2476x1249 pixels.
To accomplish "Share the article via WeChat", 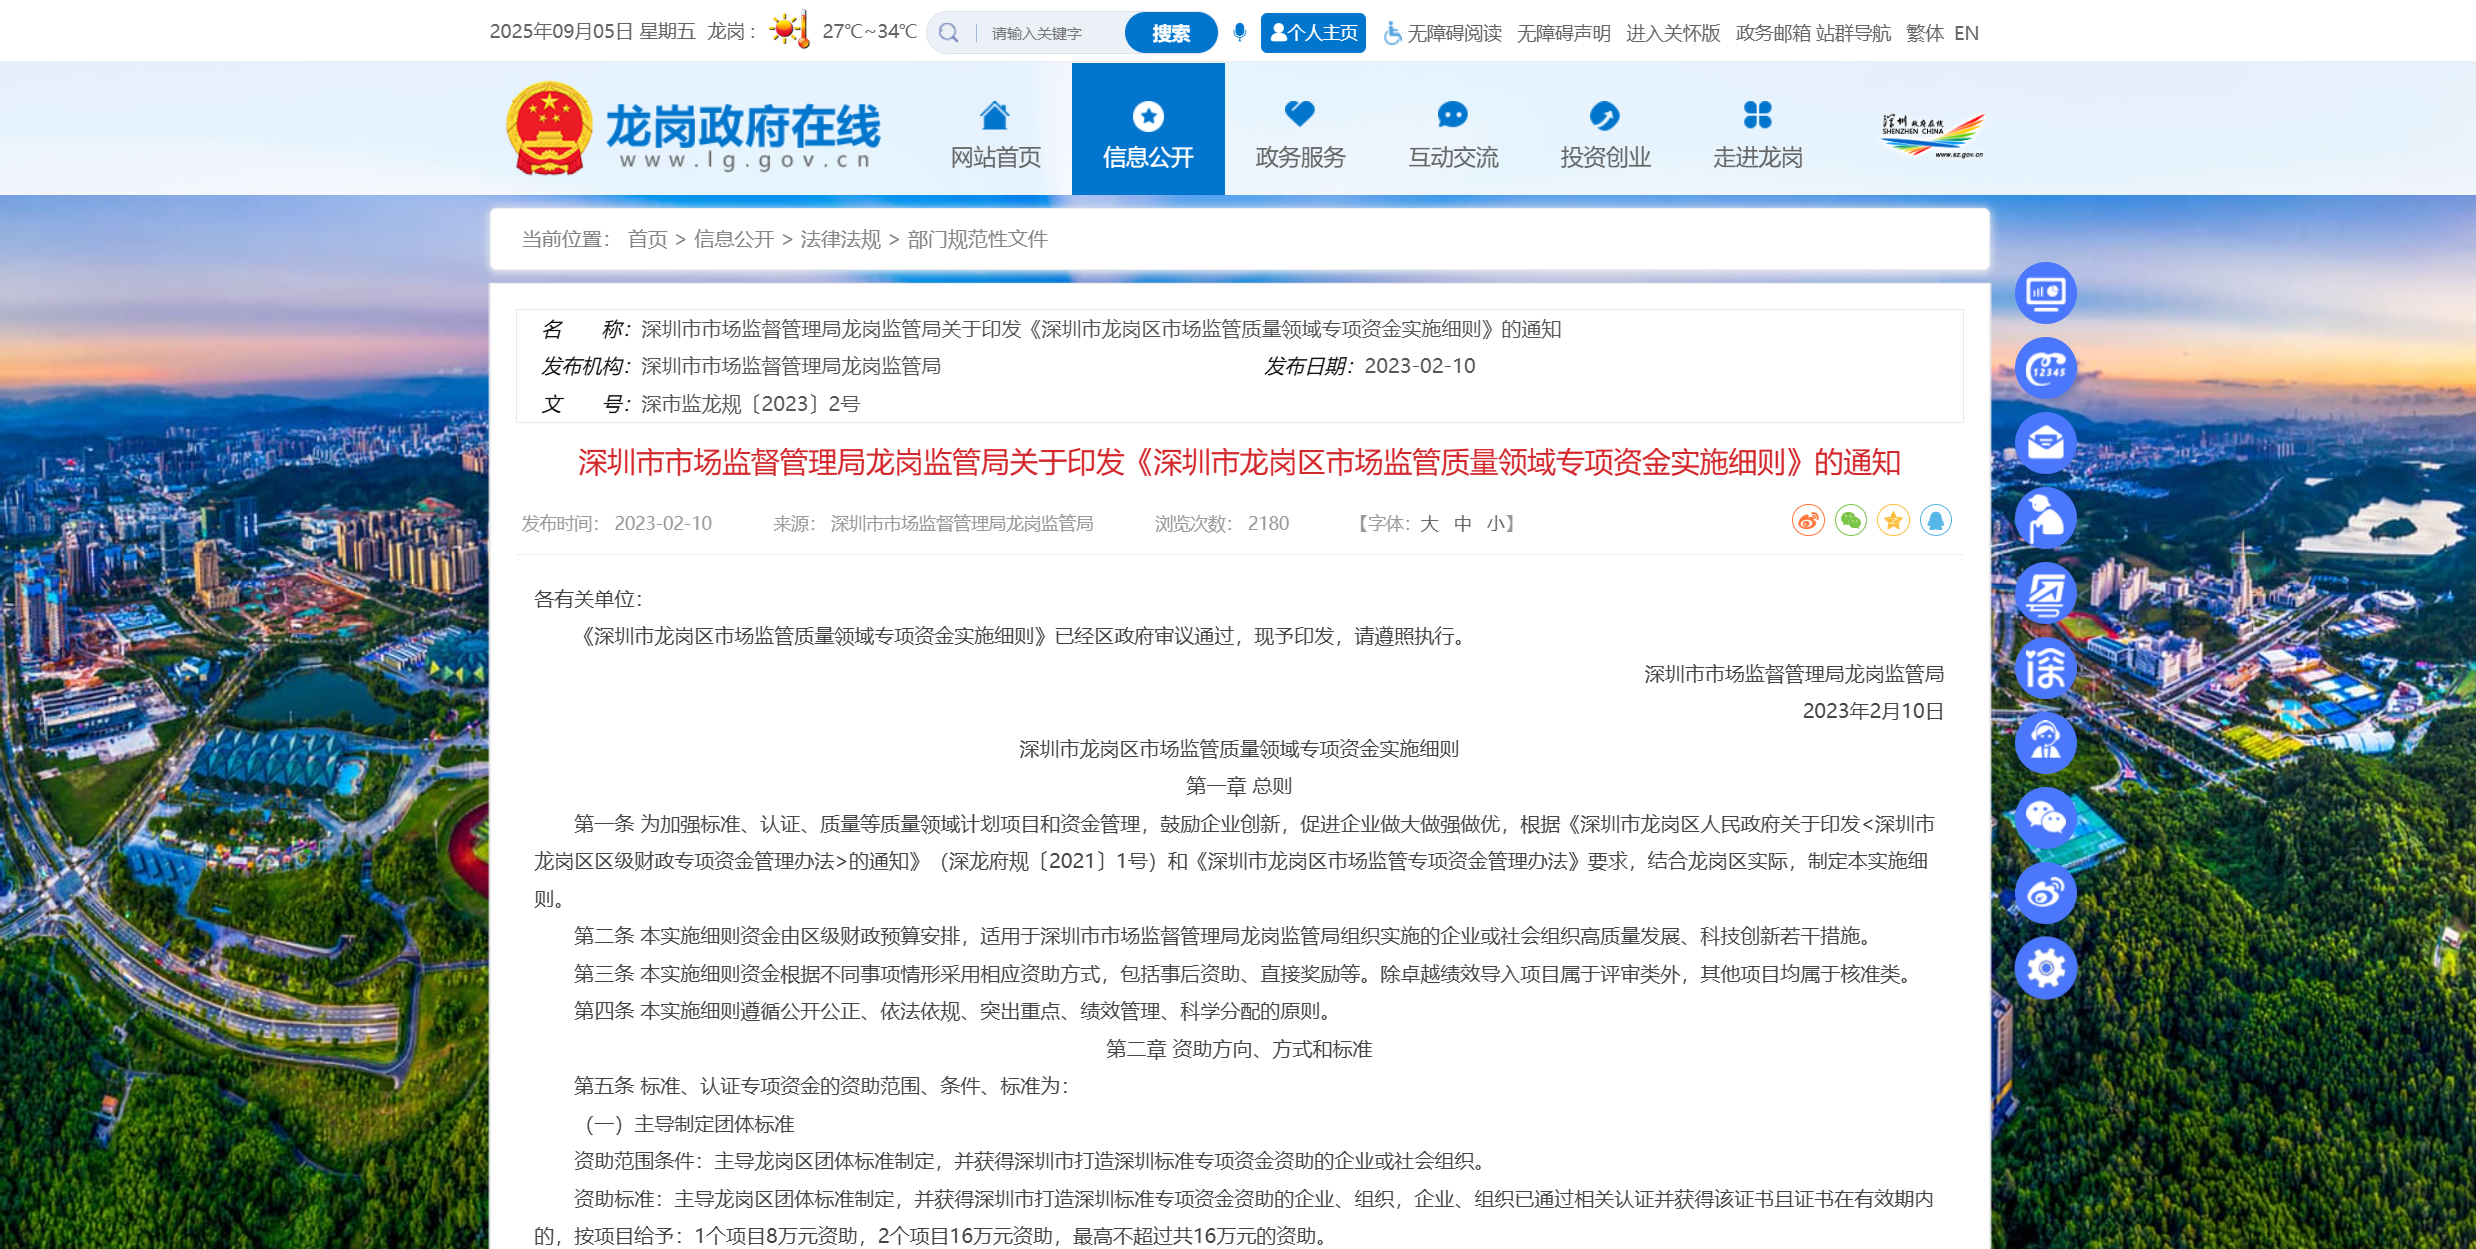I will coord(1850,521).
